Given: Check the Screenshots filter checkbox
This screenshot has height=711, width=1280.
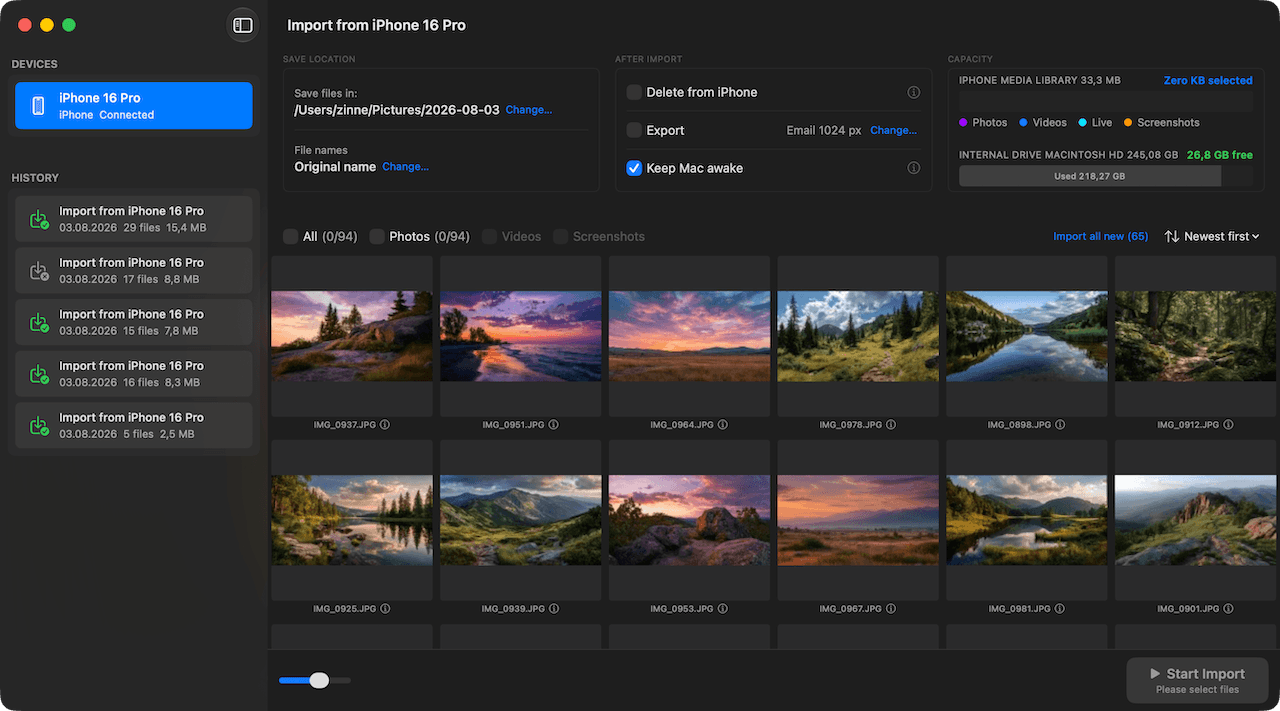Looking at the screenshot, I should point(561,237).
